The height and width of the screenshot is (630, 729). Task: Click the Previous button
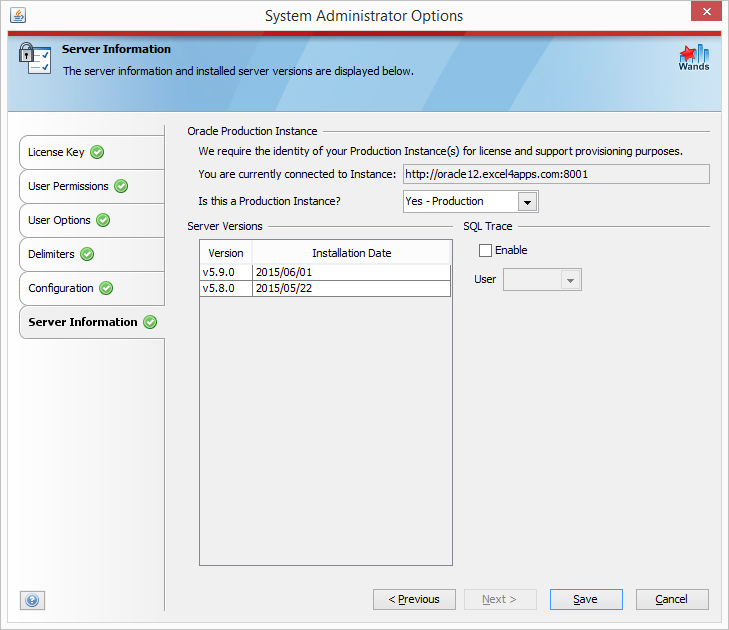coord(414,599)
